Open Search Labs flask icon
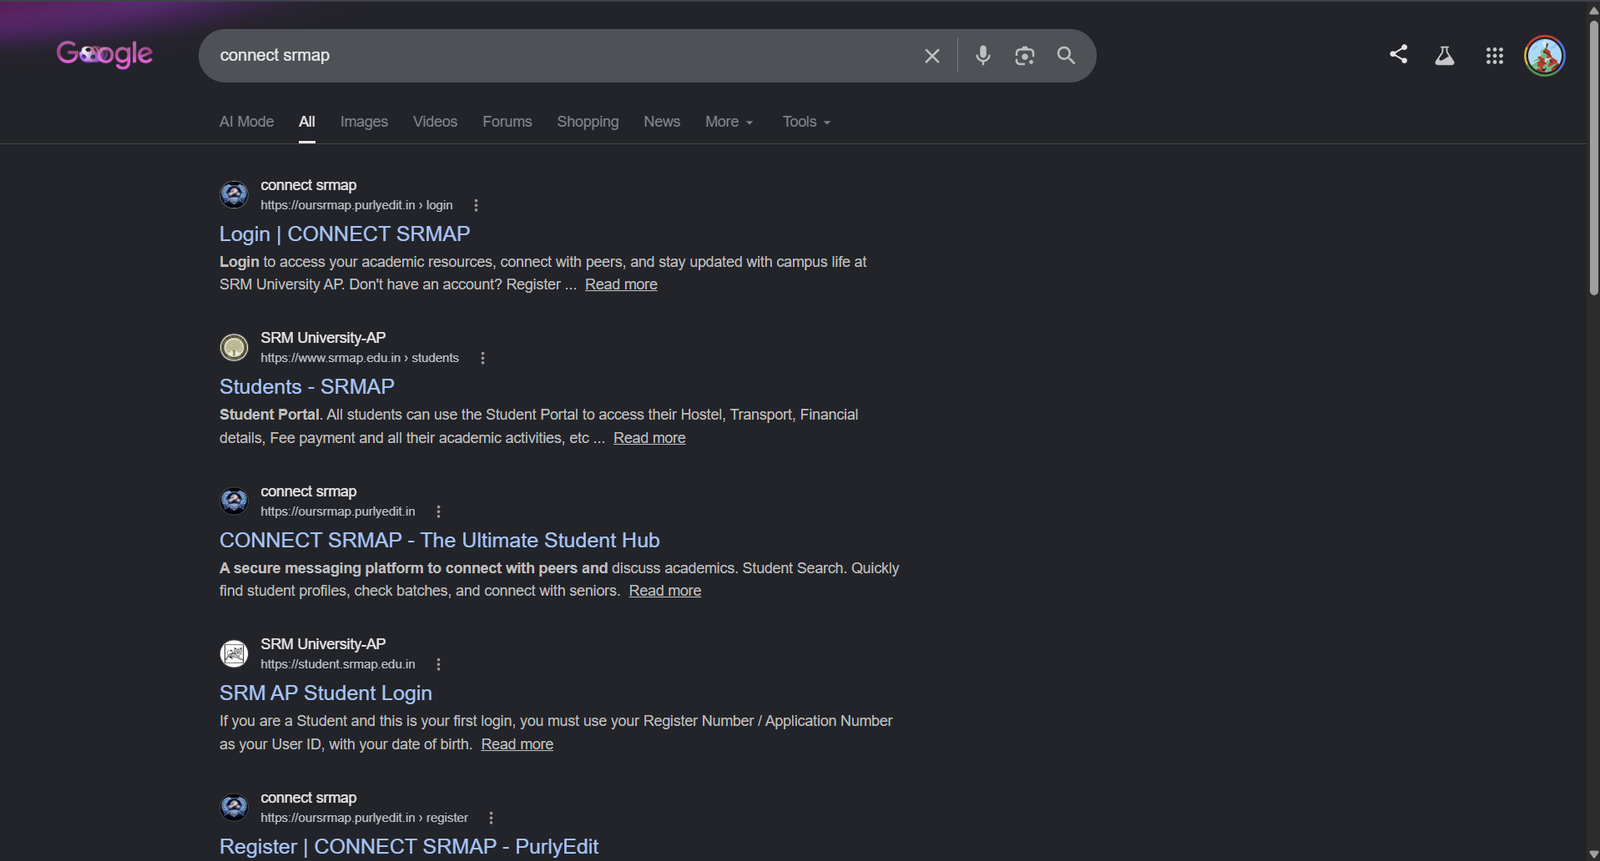This screenshot has height=861, width=1600. click(x=1445, y=56)
